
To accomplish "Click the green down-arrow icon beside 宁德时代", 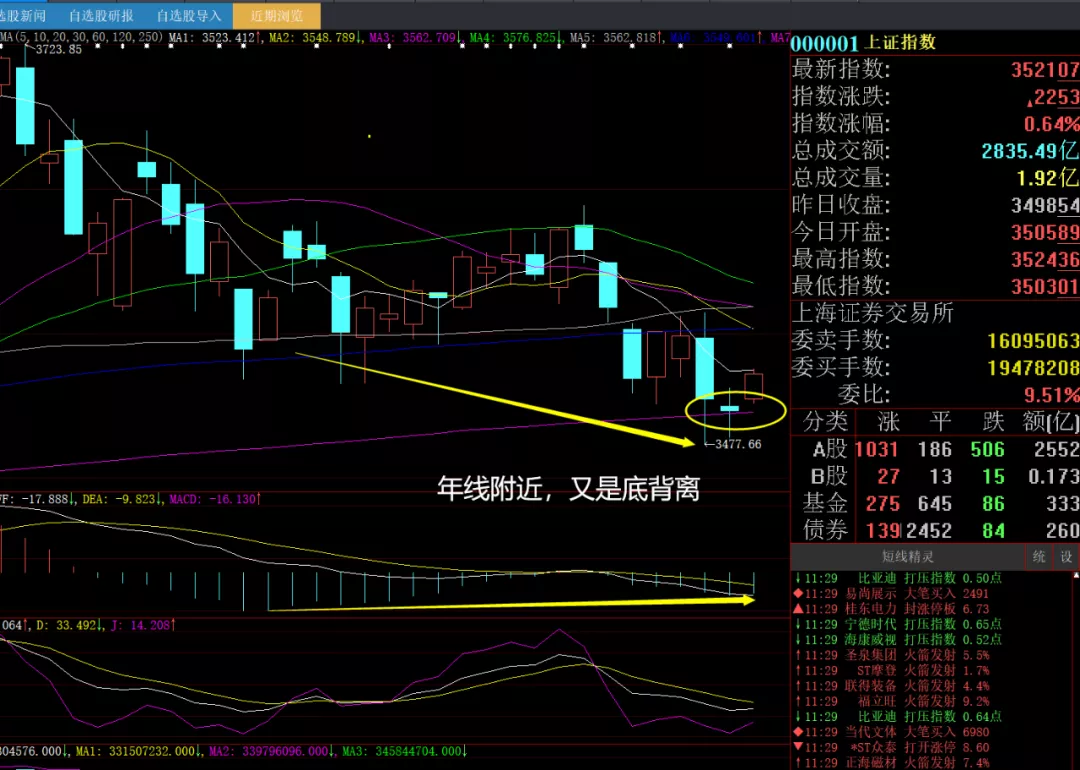I will [x=798, y=624].
